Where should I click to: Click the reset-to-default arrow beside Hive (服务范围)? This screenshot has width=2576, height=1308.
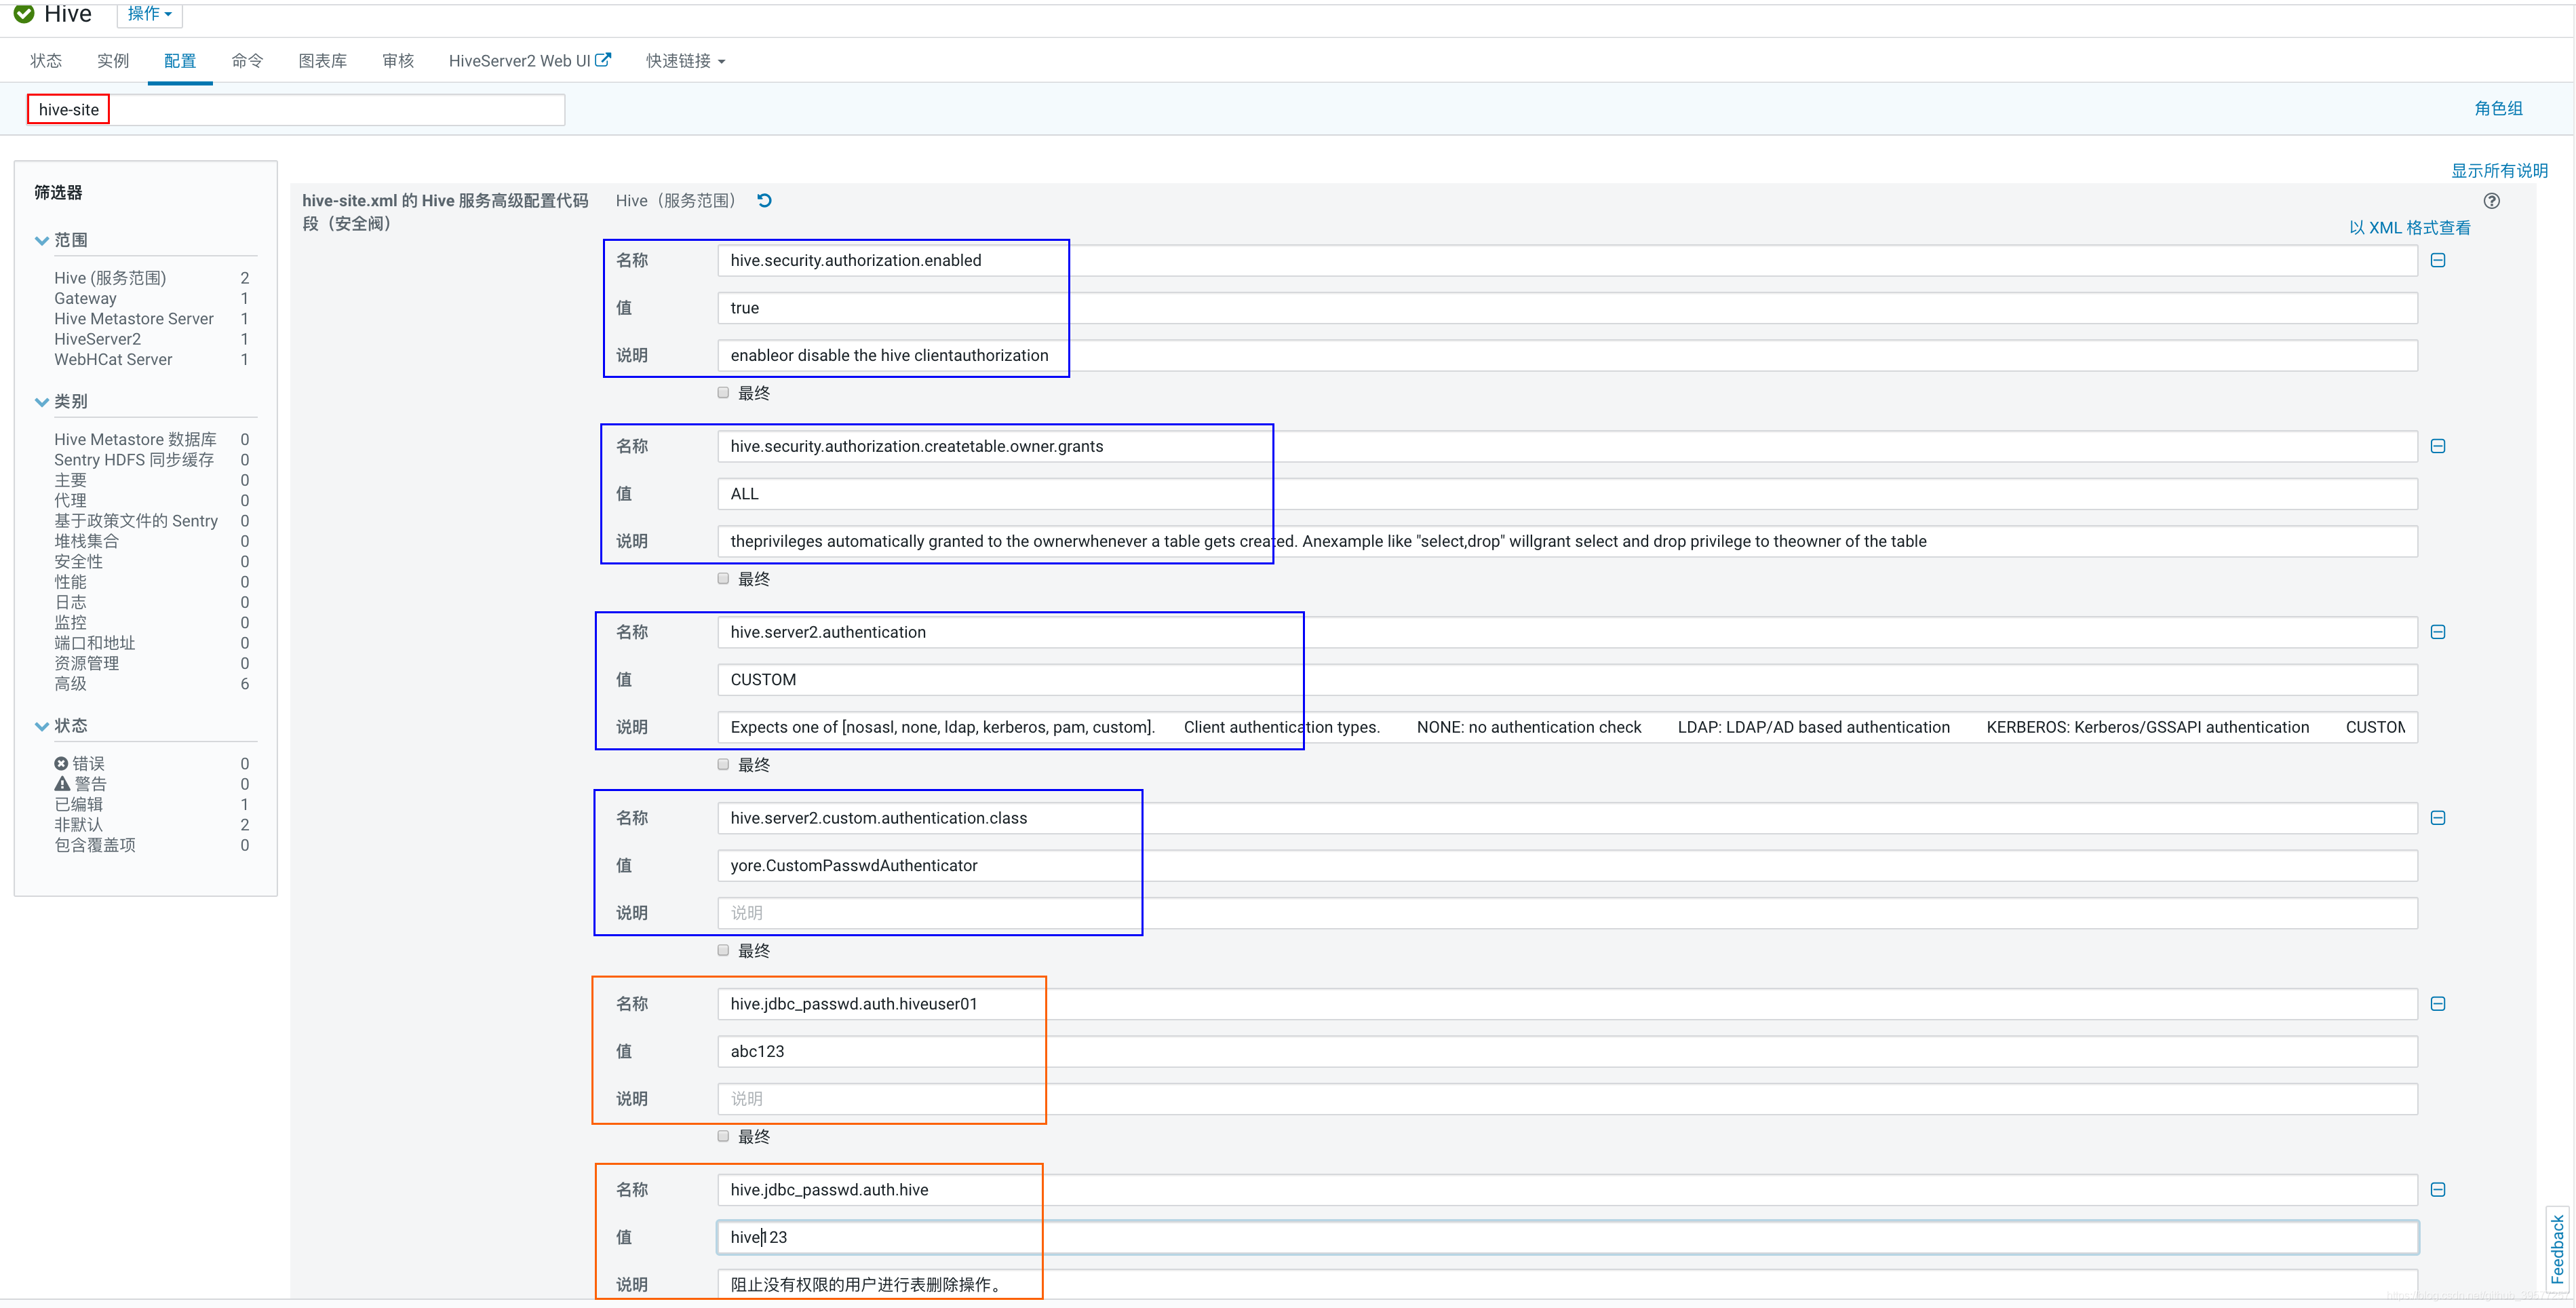tap(764, 201)
